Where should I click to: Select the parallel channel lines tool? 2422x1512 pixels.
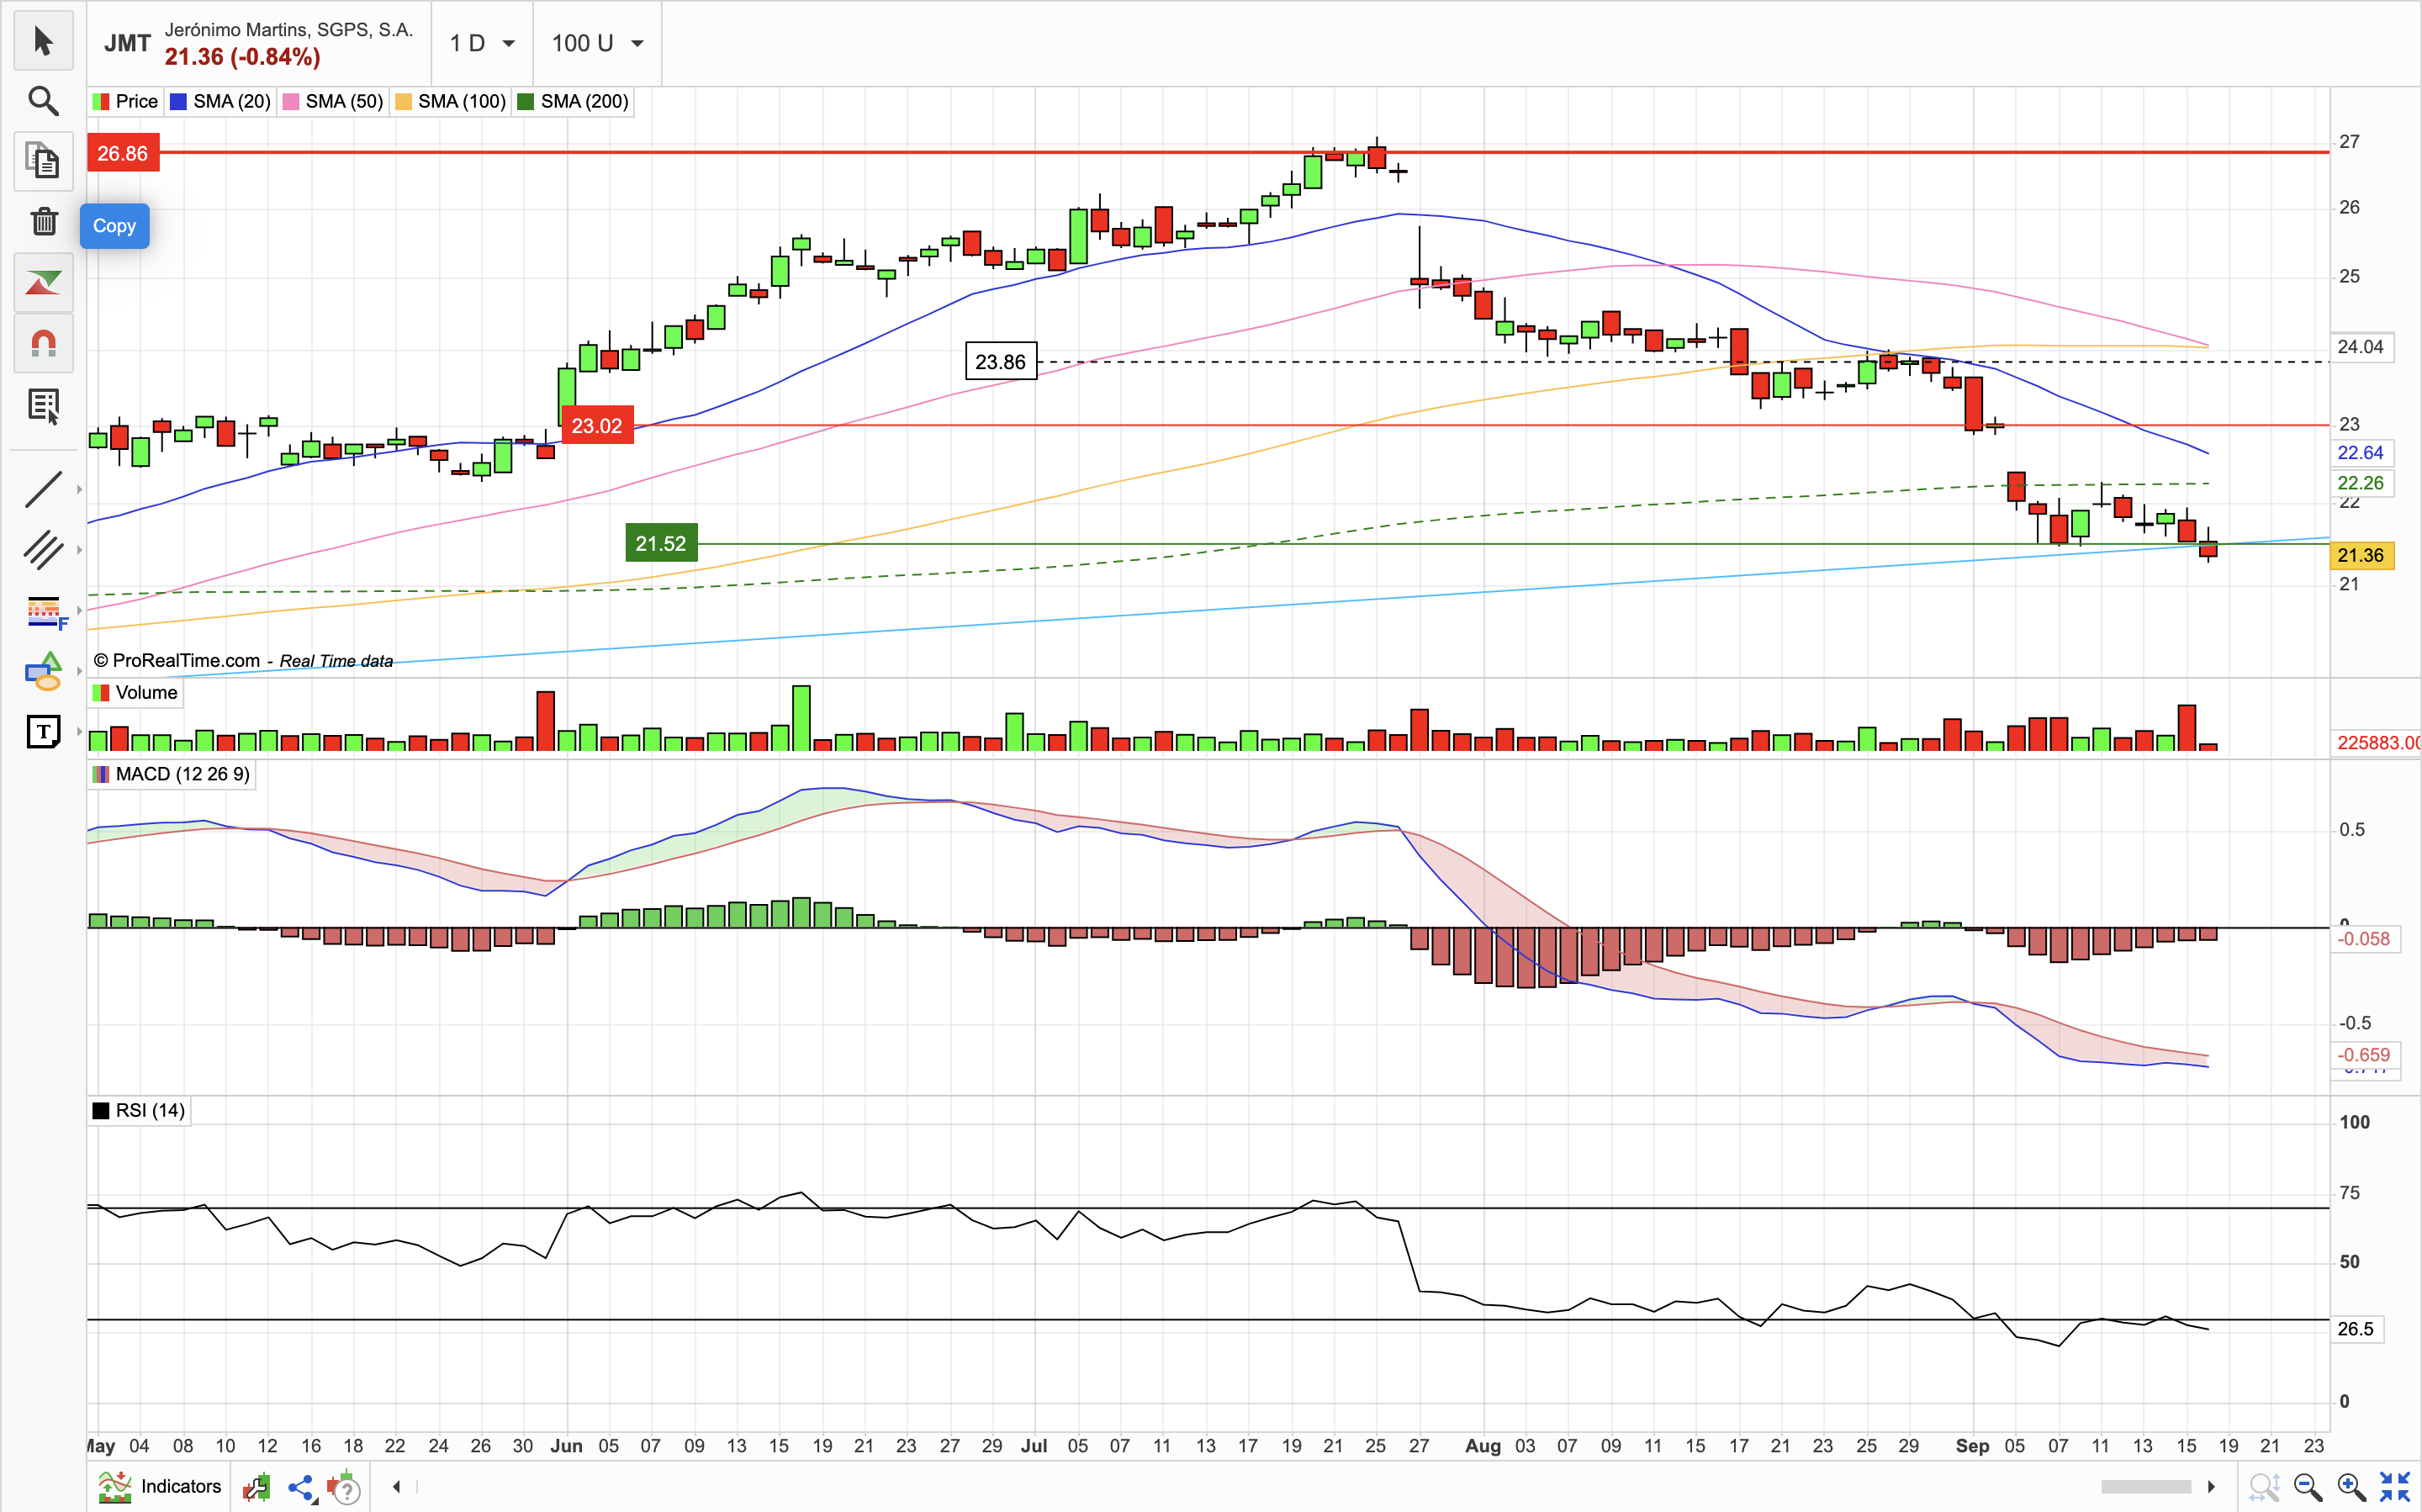43,549
